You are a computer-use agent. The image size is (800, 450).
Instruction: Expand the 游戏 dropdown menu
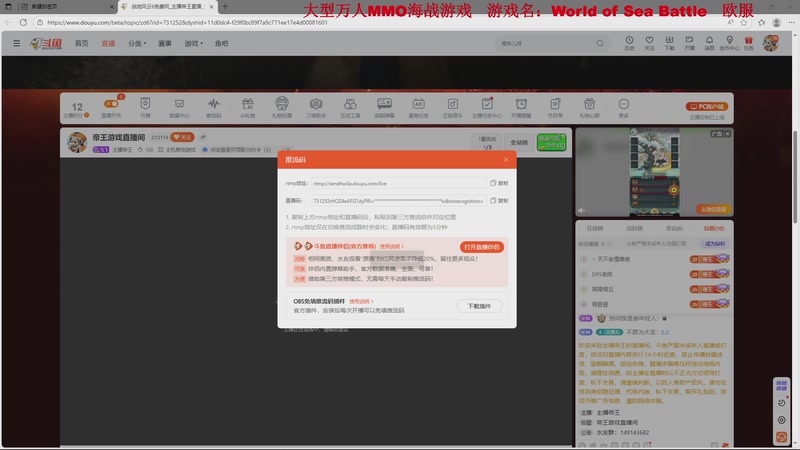point(193,43)
